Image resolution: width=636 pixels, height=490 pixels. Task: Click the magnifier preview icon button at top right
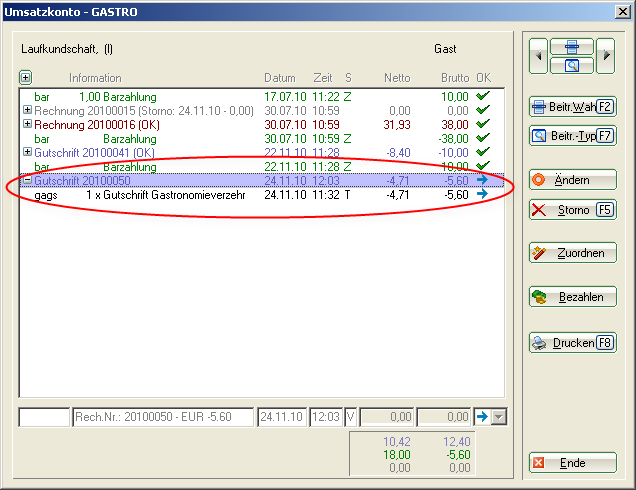[x=572, y=65]
